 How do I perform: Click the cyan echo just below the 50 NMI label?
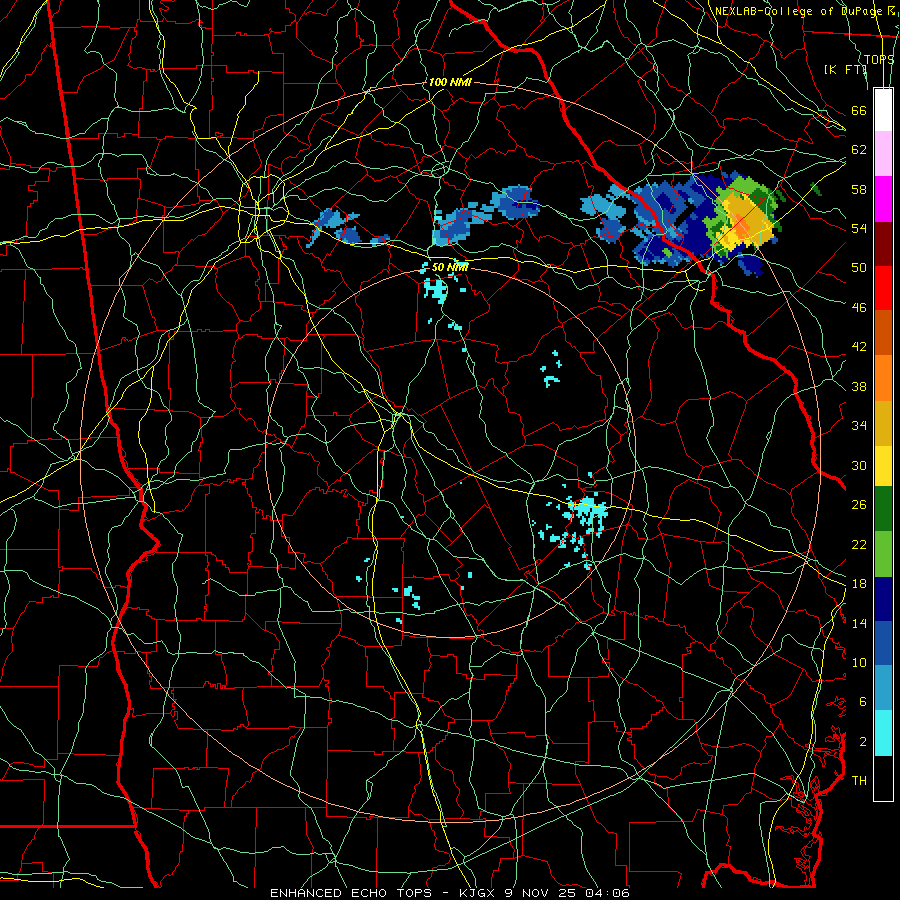click(436, 290)
